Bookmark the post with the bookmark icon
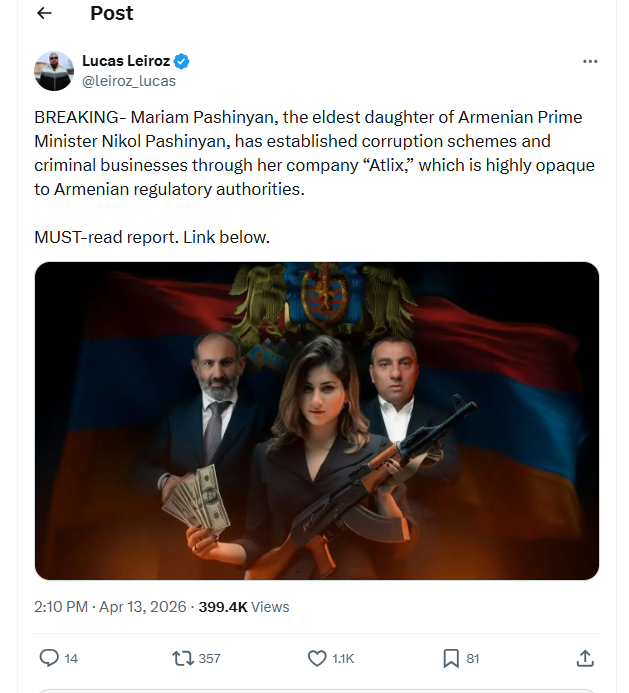The image size is (629, 693). point(451,658)
